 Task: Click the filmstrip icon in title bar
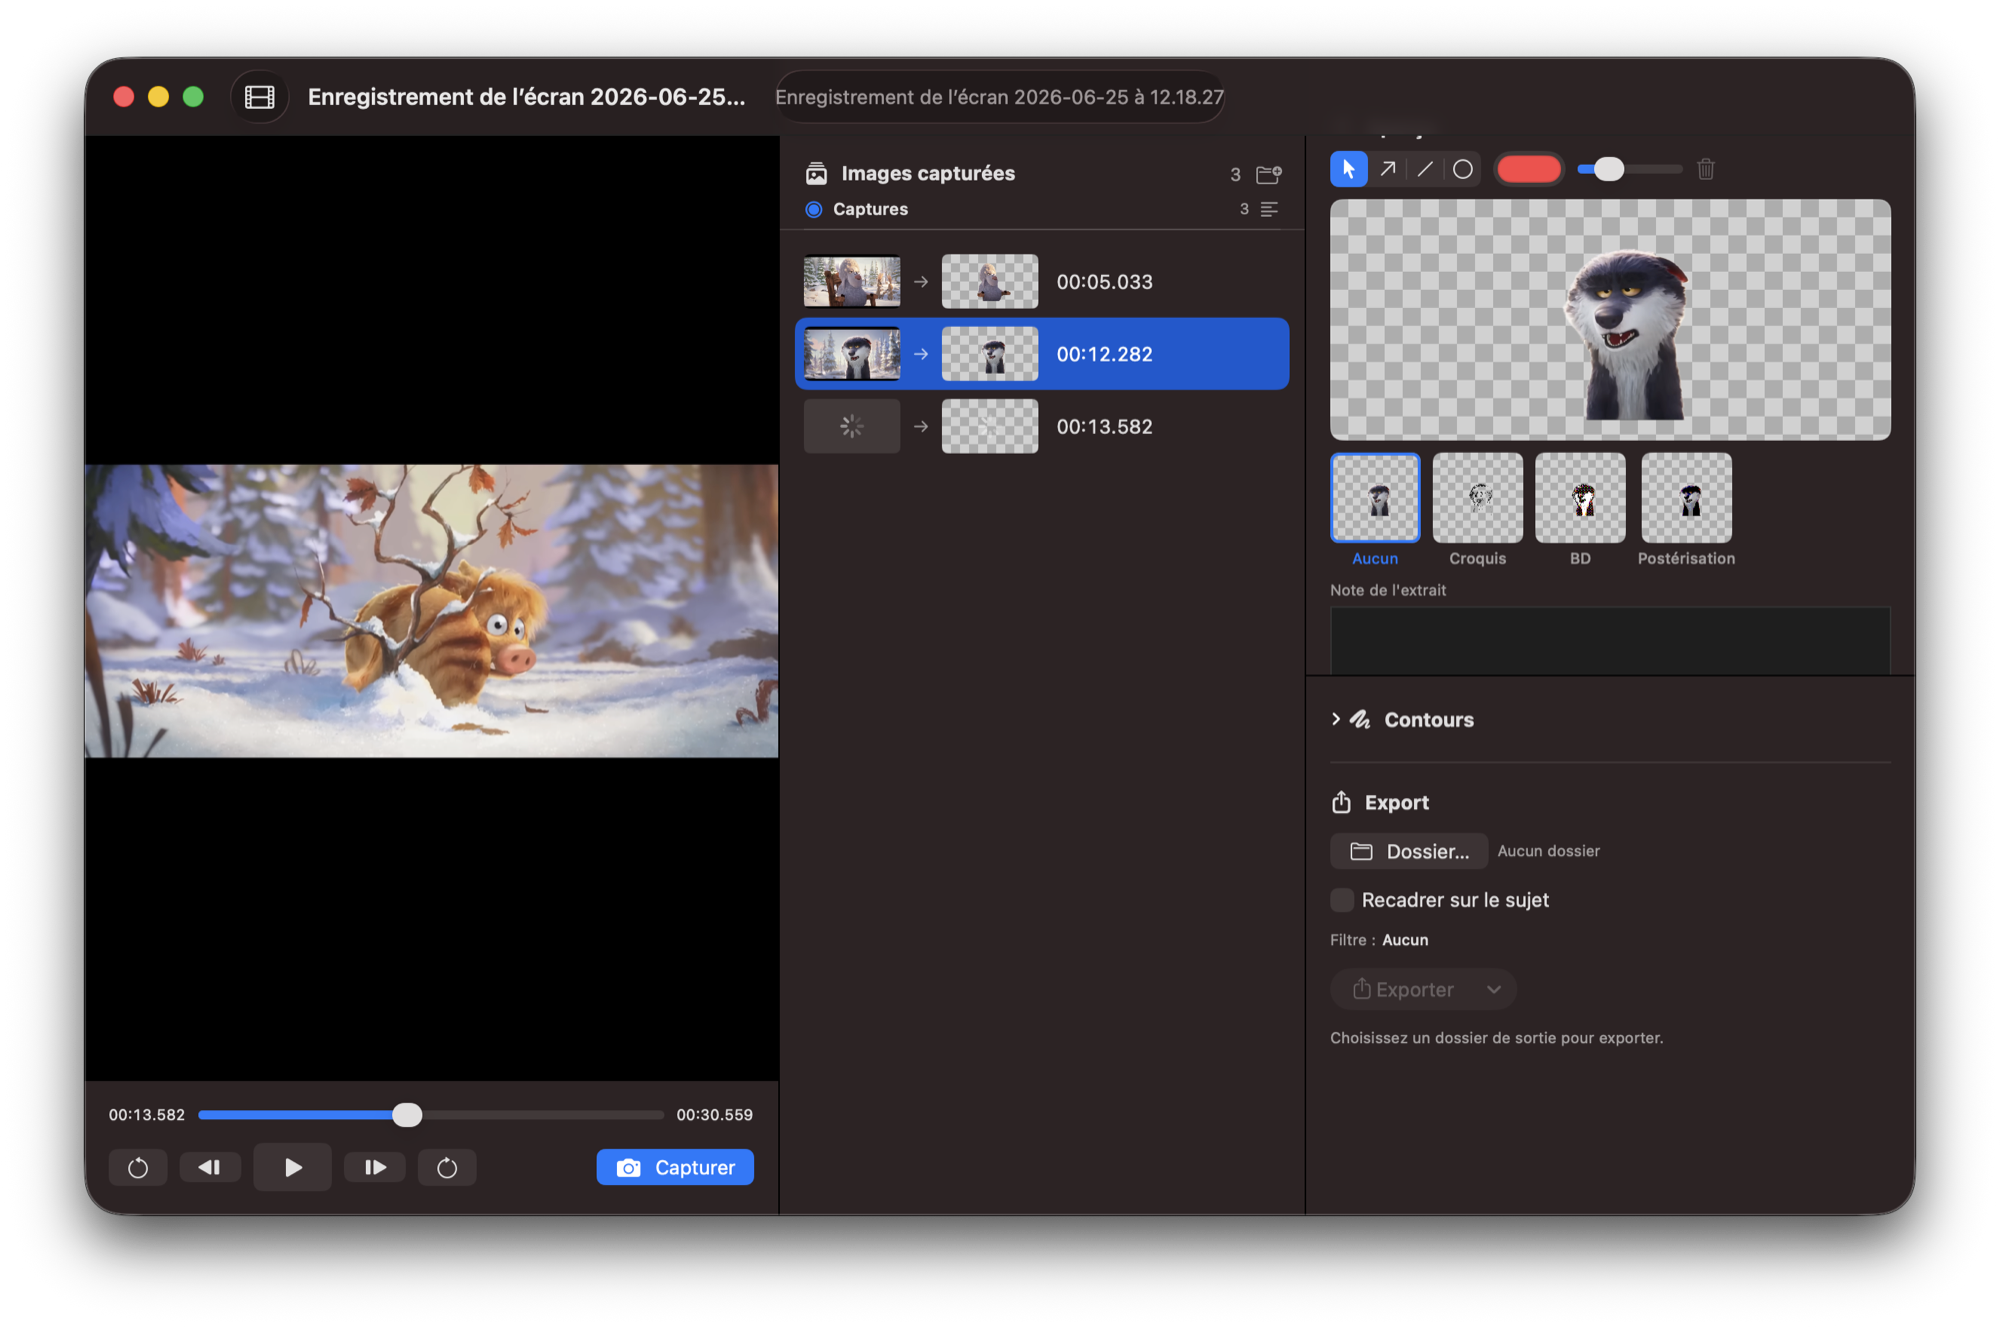260,97
